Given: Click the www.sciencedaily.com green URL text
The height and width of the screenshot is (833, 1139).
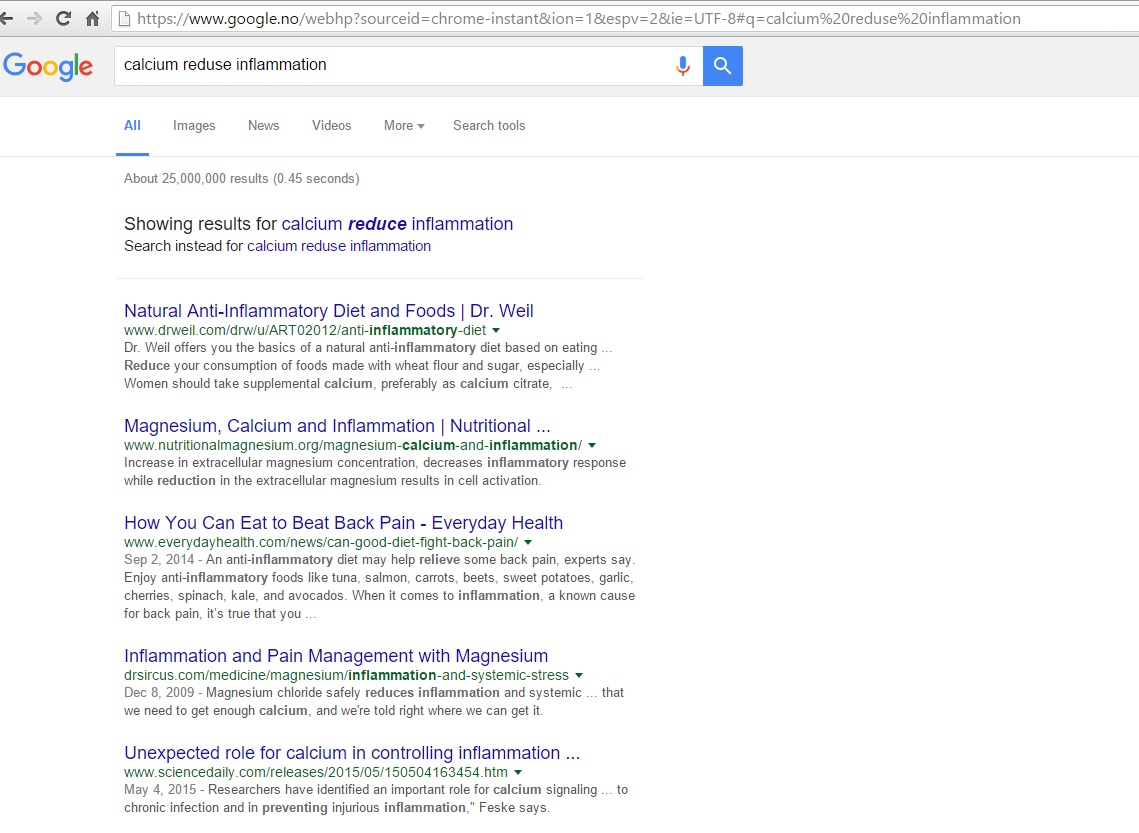Looking at the screenshot, I should coord(316,773).
